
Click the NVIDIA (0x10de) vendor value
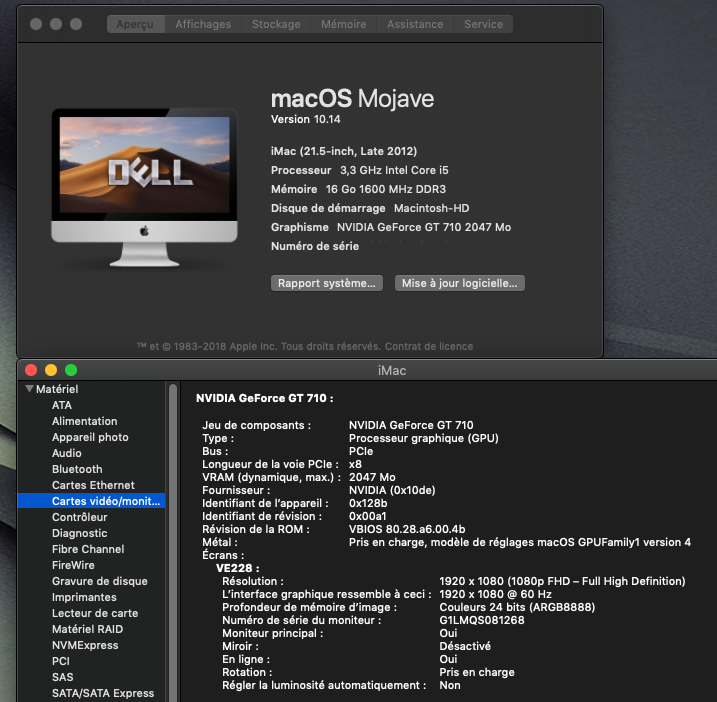click(x=392, y=490)
